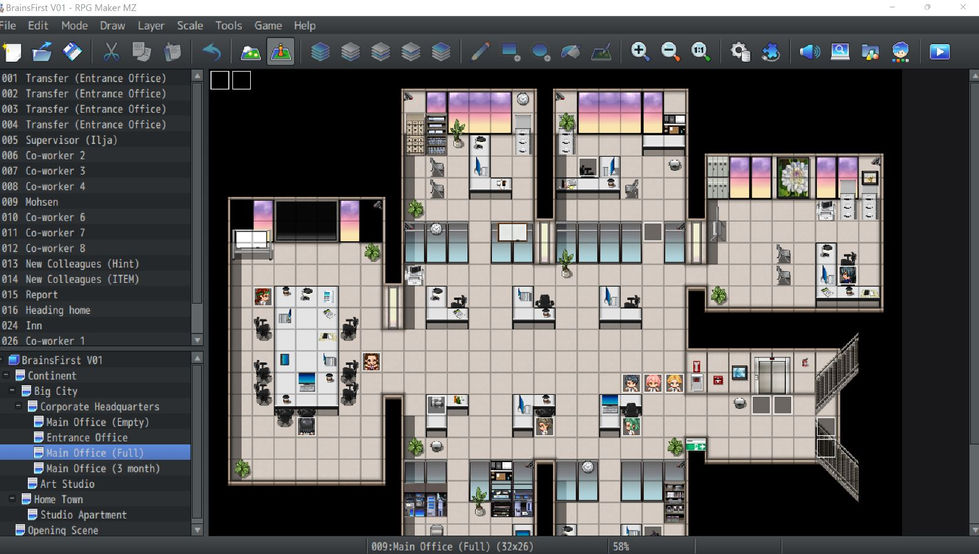The width and height of the screenshot is (979, 554).
Task: Undo the last action
Action: [x=212, y=52]
